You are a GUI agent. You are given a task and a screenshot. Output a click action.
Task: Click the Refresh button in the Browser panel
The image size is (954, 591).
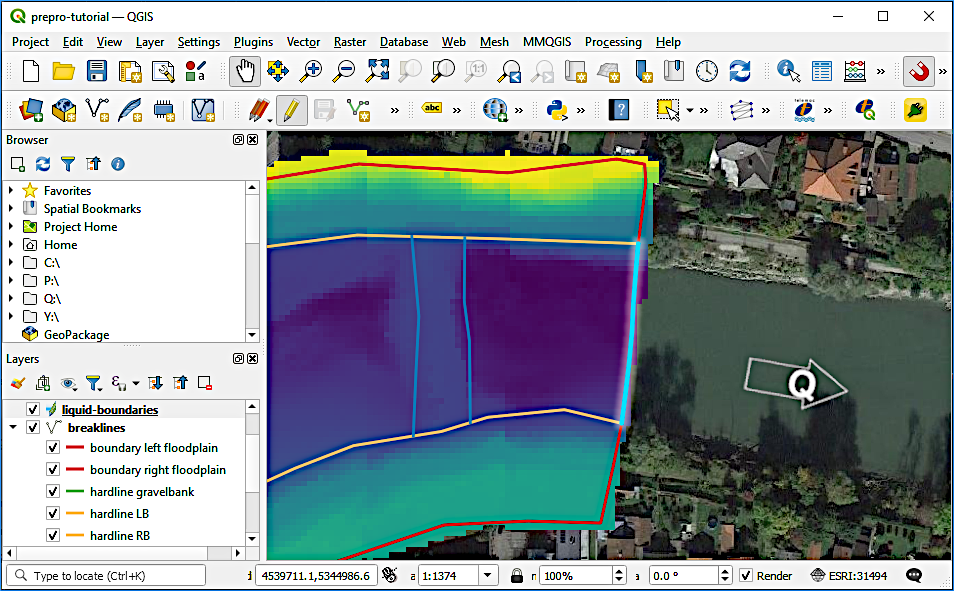(40, 163)
